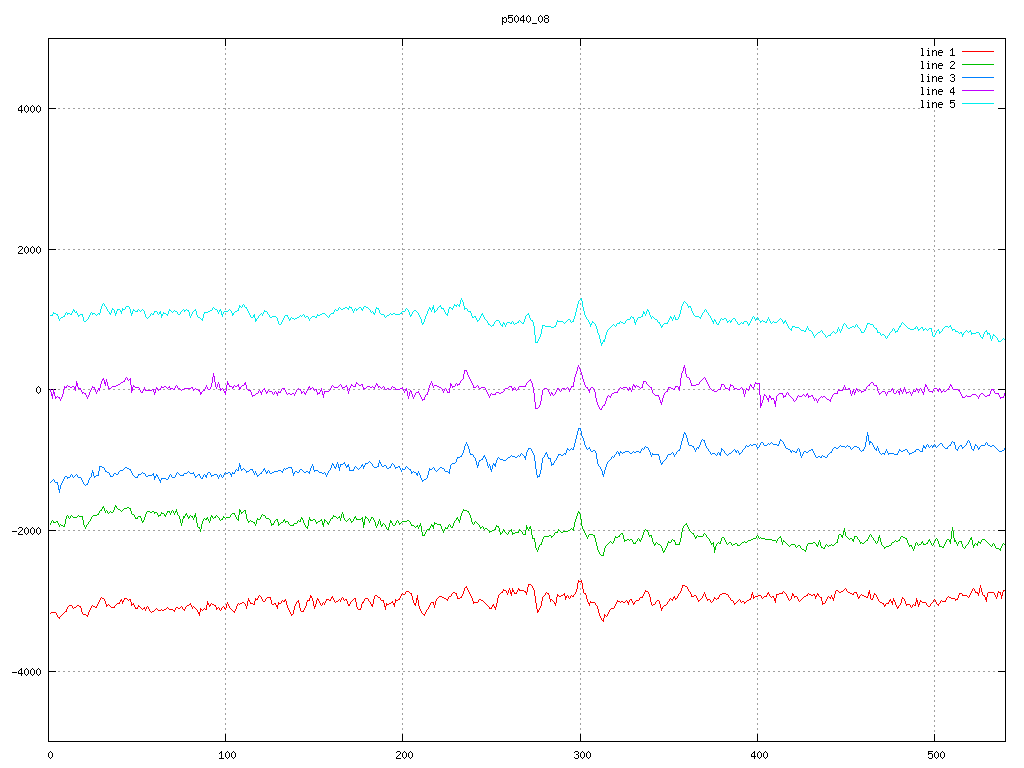Click the cyan line 5 legend sample
1024x768 pixels.
point(978,104)
